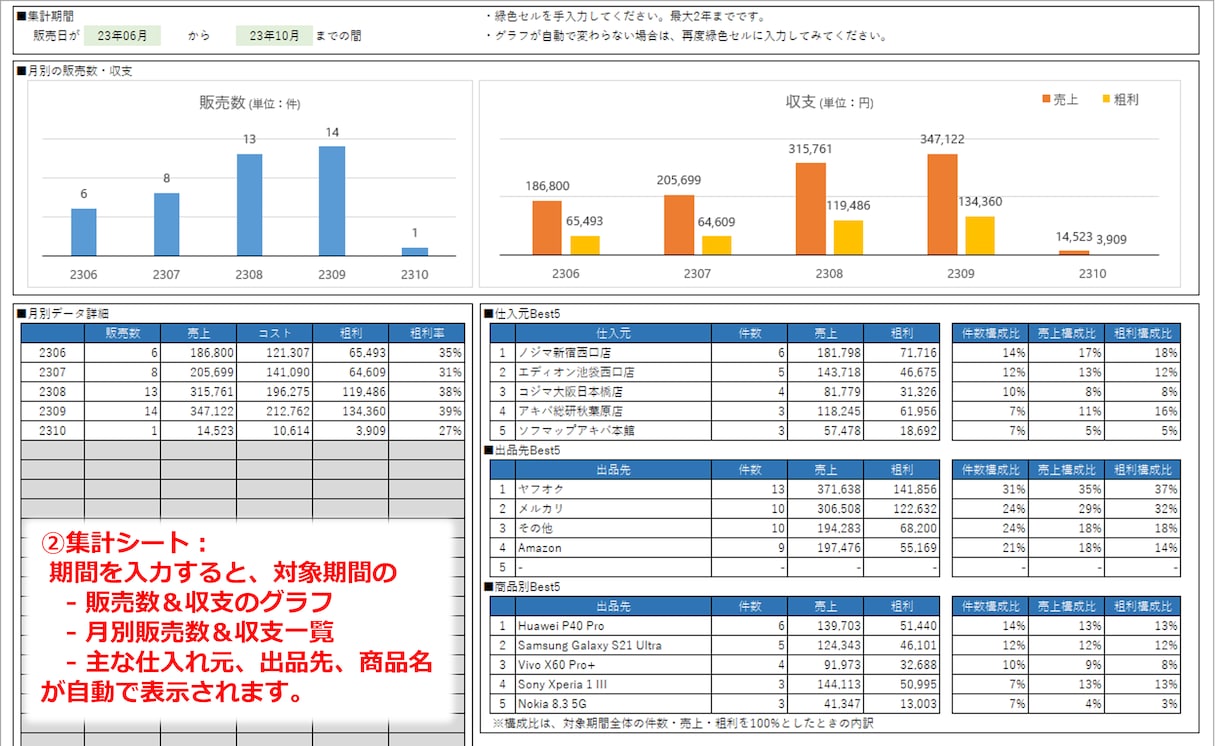The image size is (1220, 746).
Task: Select the 仕入元 header cell
Action: 613,333
